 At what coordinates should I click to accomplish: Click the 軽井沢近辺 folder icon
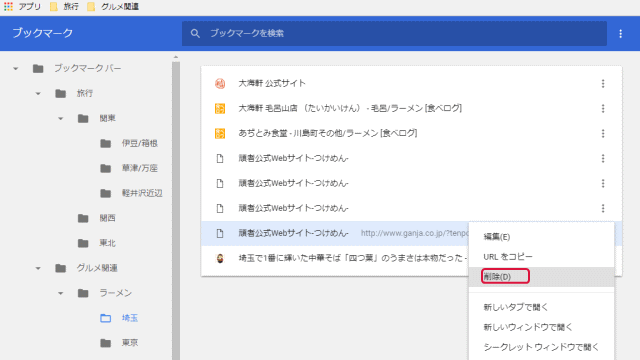coord(106,193)
